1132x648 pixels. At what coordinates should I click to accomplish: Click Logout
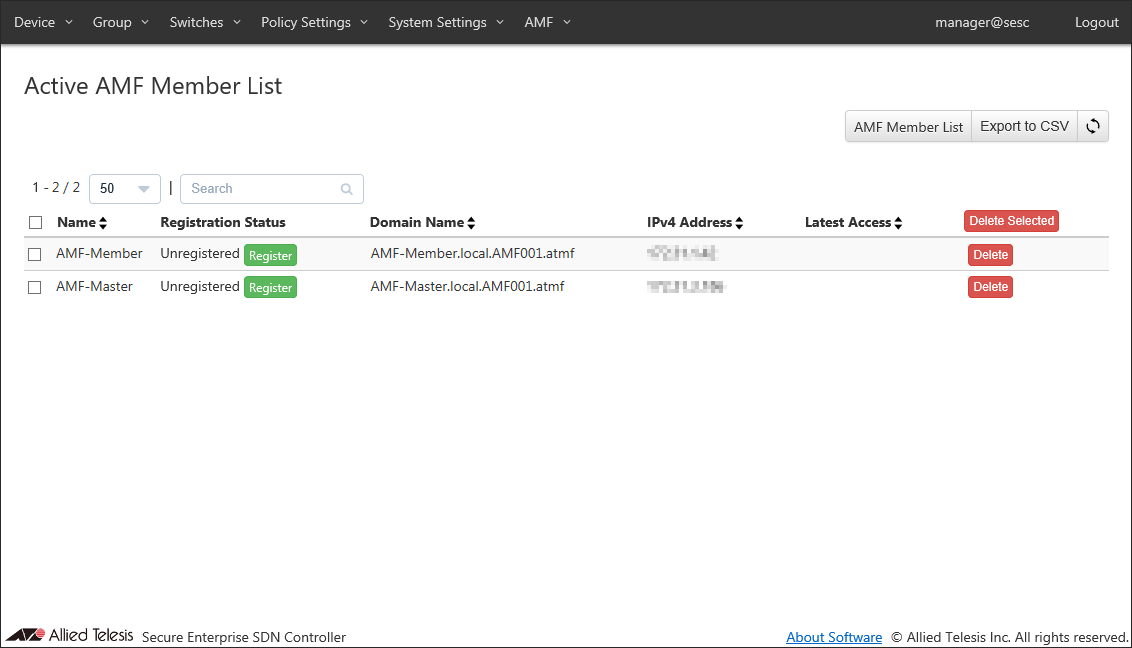(x=1096, y=22)
